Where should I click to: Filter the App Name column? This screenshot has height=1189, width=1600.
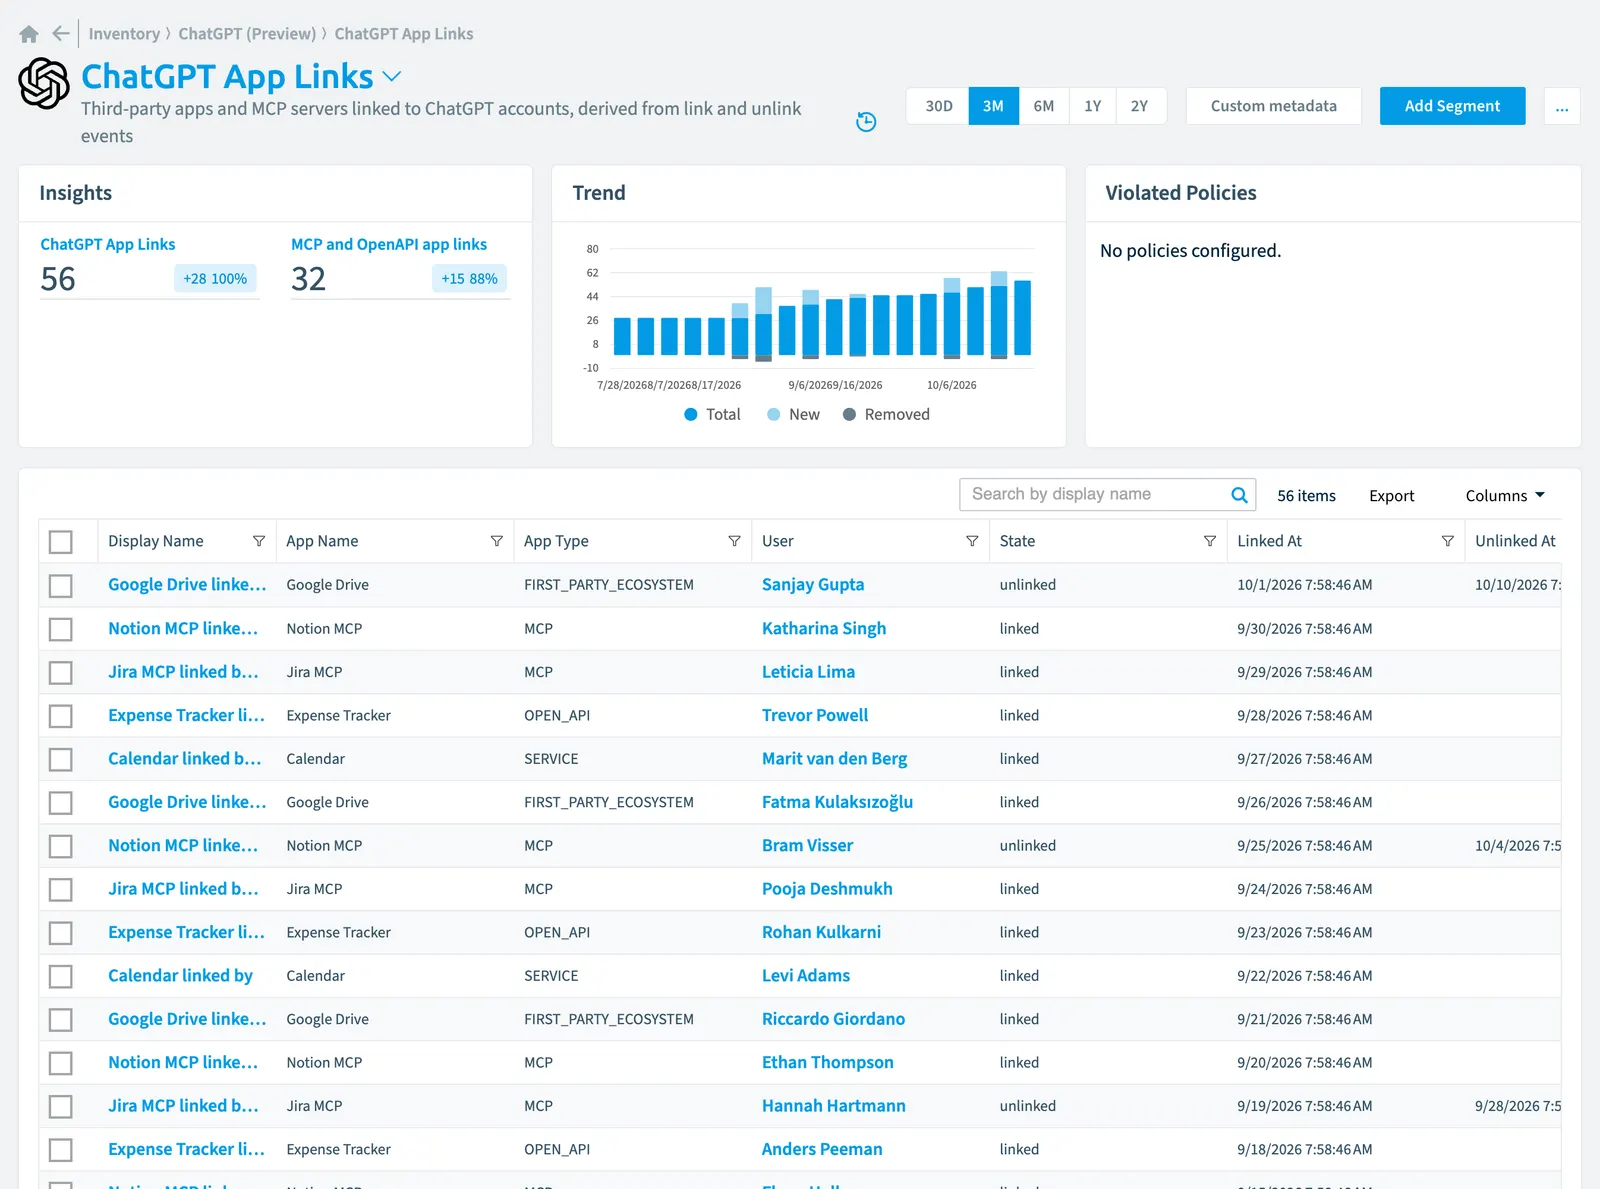[x=496, y=541]
